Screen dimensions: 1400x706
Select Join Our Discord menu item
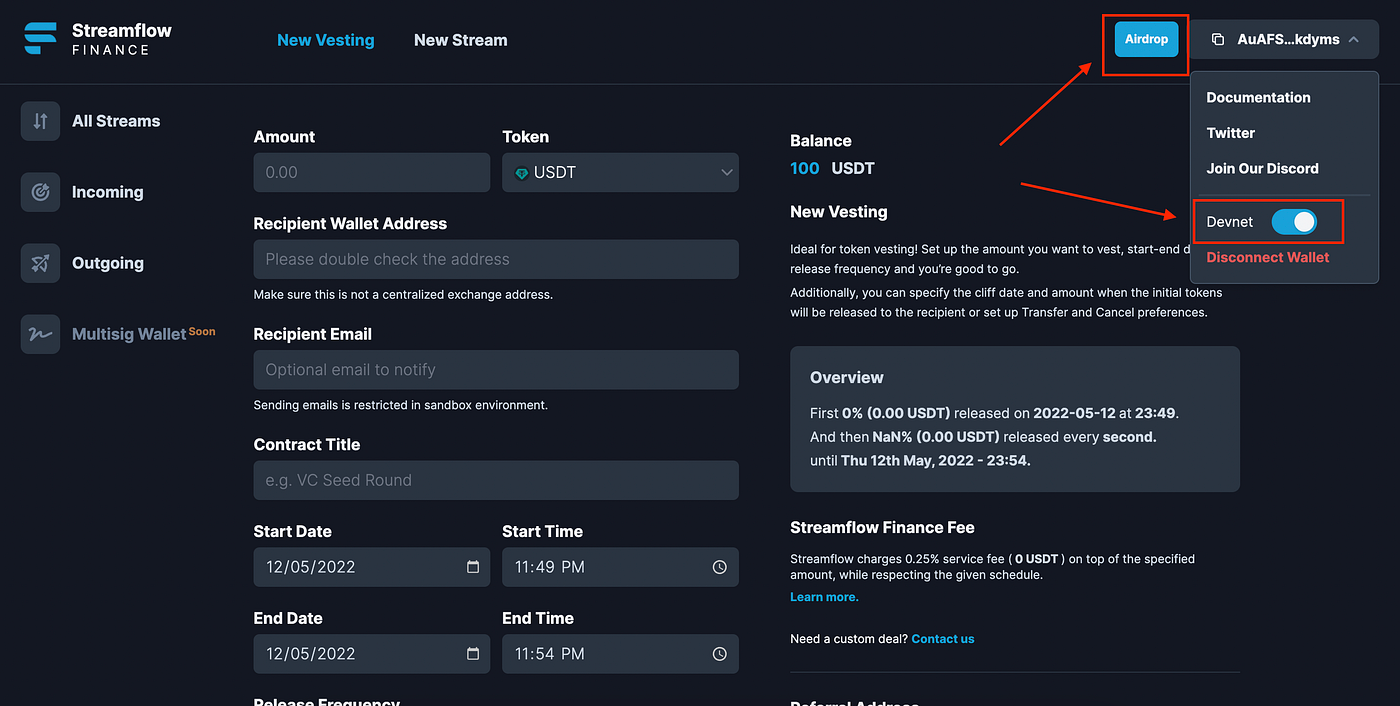click(x=1262, y=168)
